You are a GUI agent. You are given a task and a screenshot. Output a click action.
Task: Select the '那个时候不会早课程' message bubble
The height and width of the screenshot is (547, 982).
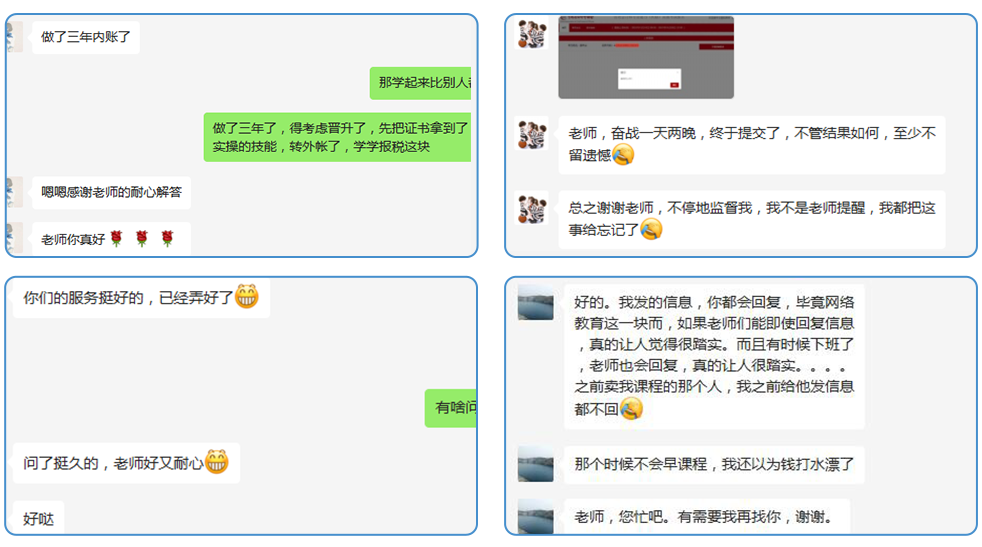[714, 465]
